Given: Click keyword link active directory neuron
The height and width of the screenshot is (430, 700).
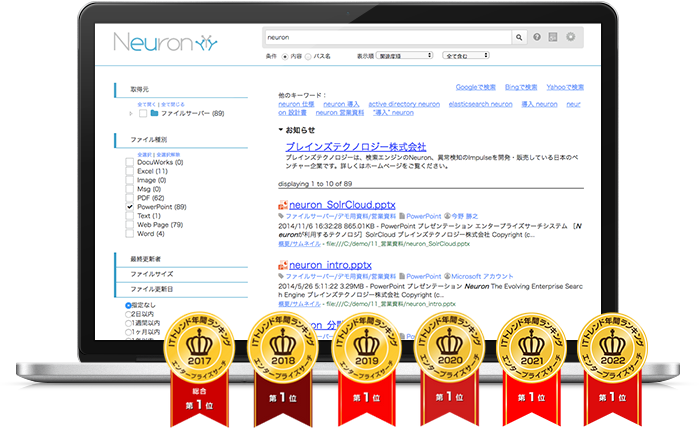Looking at the screenshot, I should pyautogui.click(x=404, y=104).
